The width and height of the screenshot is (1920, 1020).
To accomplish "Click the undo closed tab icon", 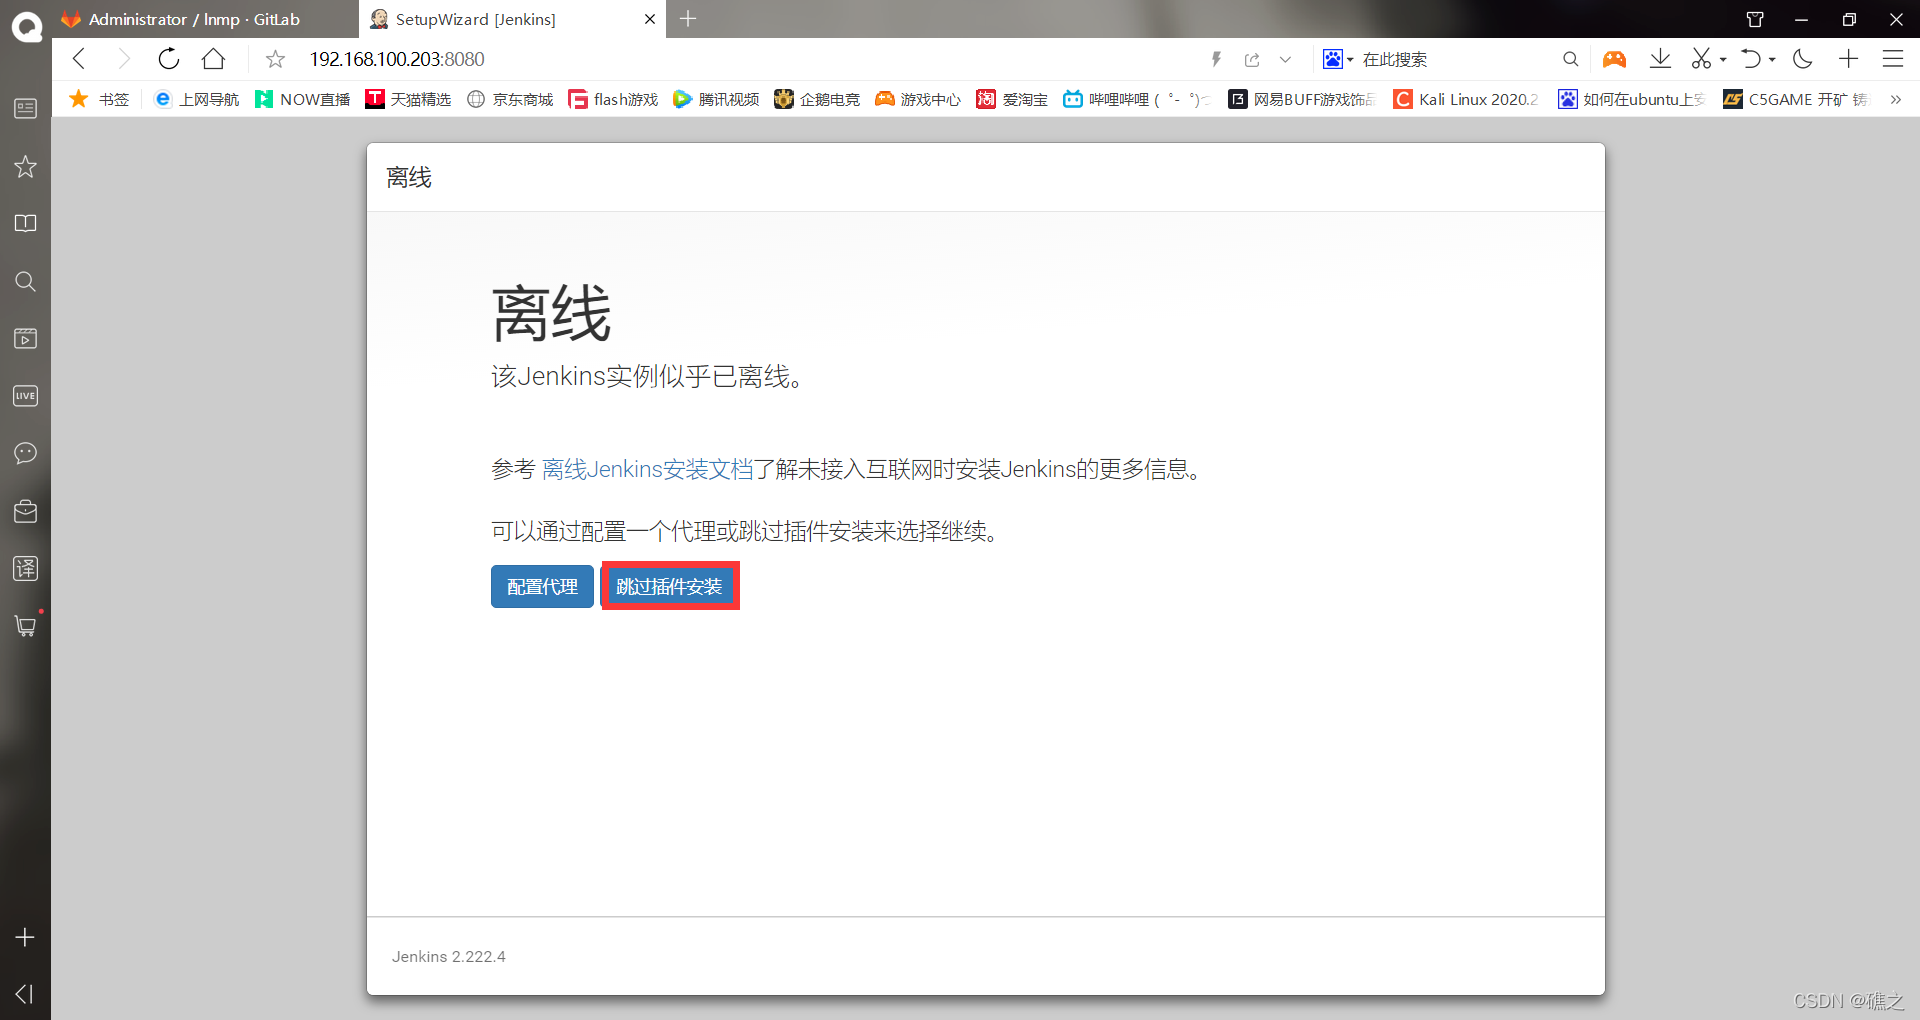I will click(1751, 59).
